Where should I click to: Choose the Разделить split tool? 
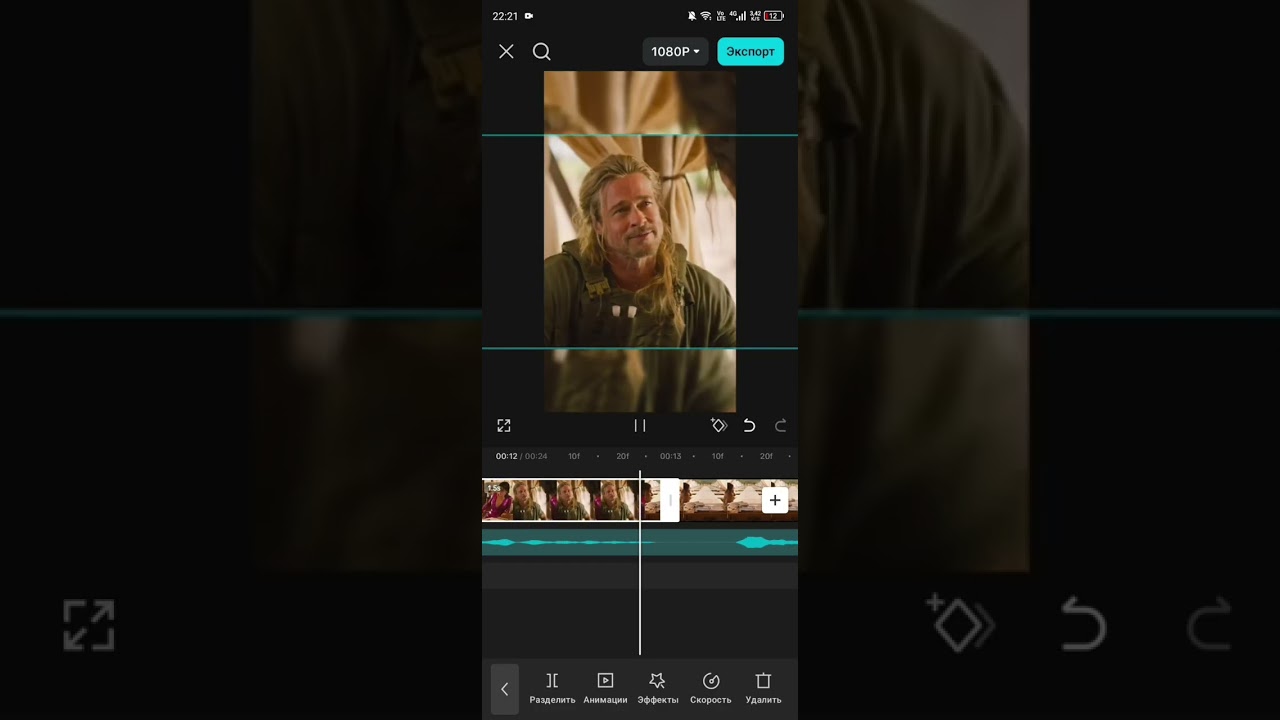pyautogui.click(x=552, y=689)
